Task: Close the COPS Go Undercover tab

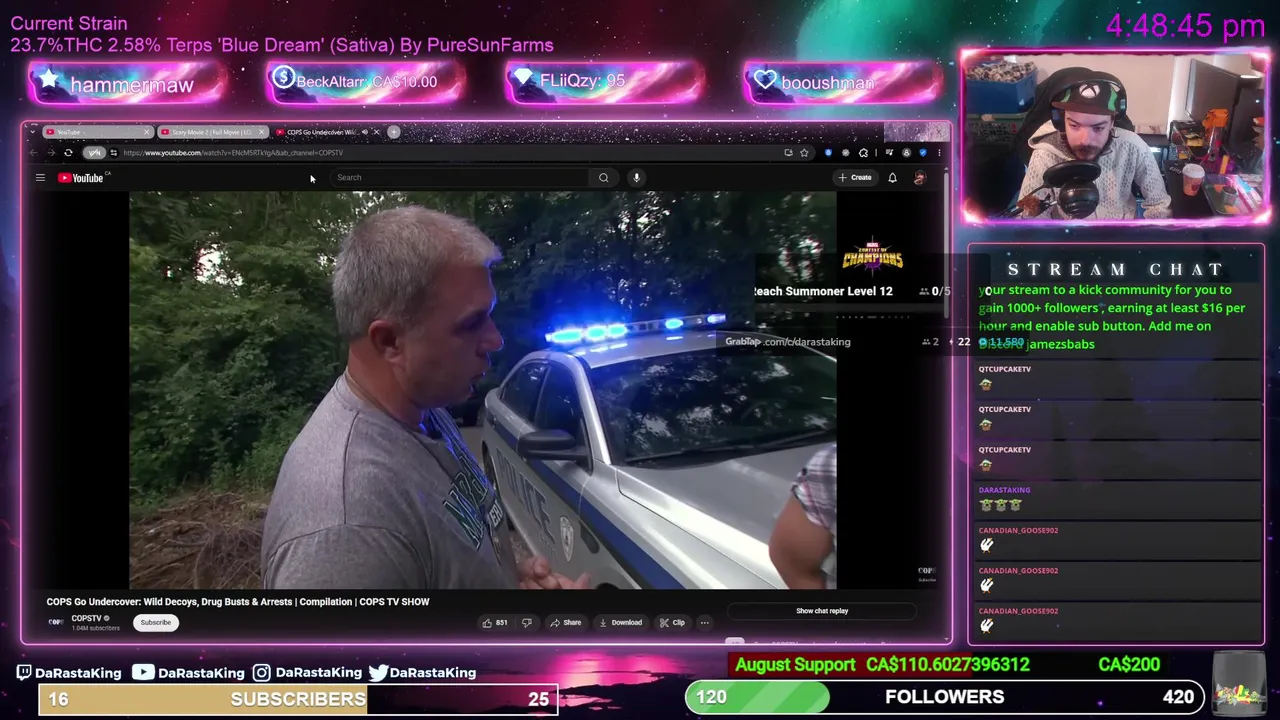Action: [x=376, y=132]
